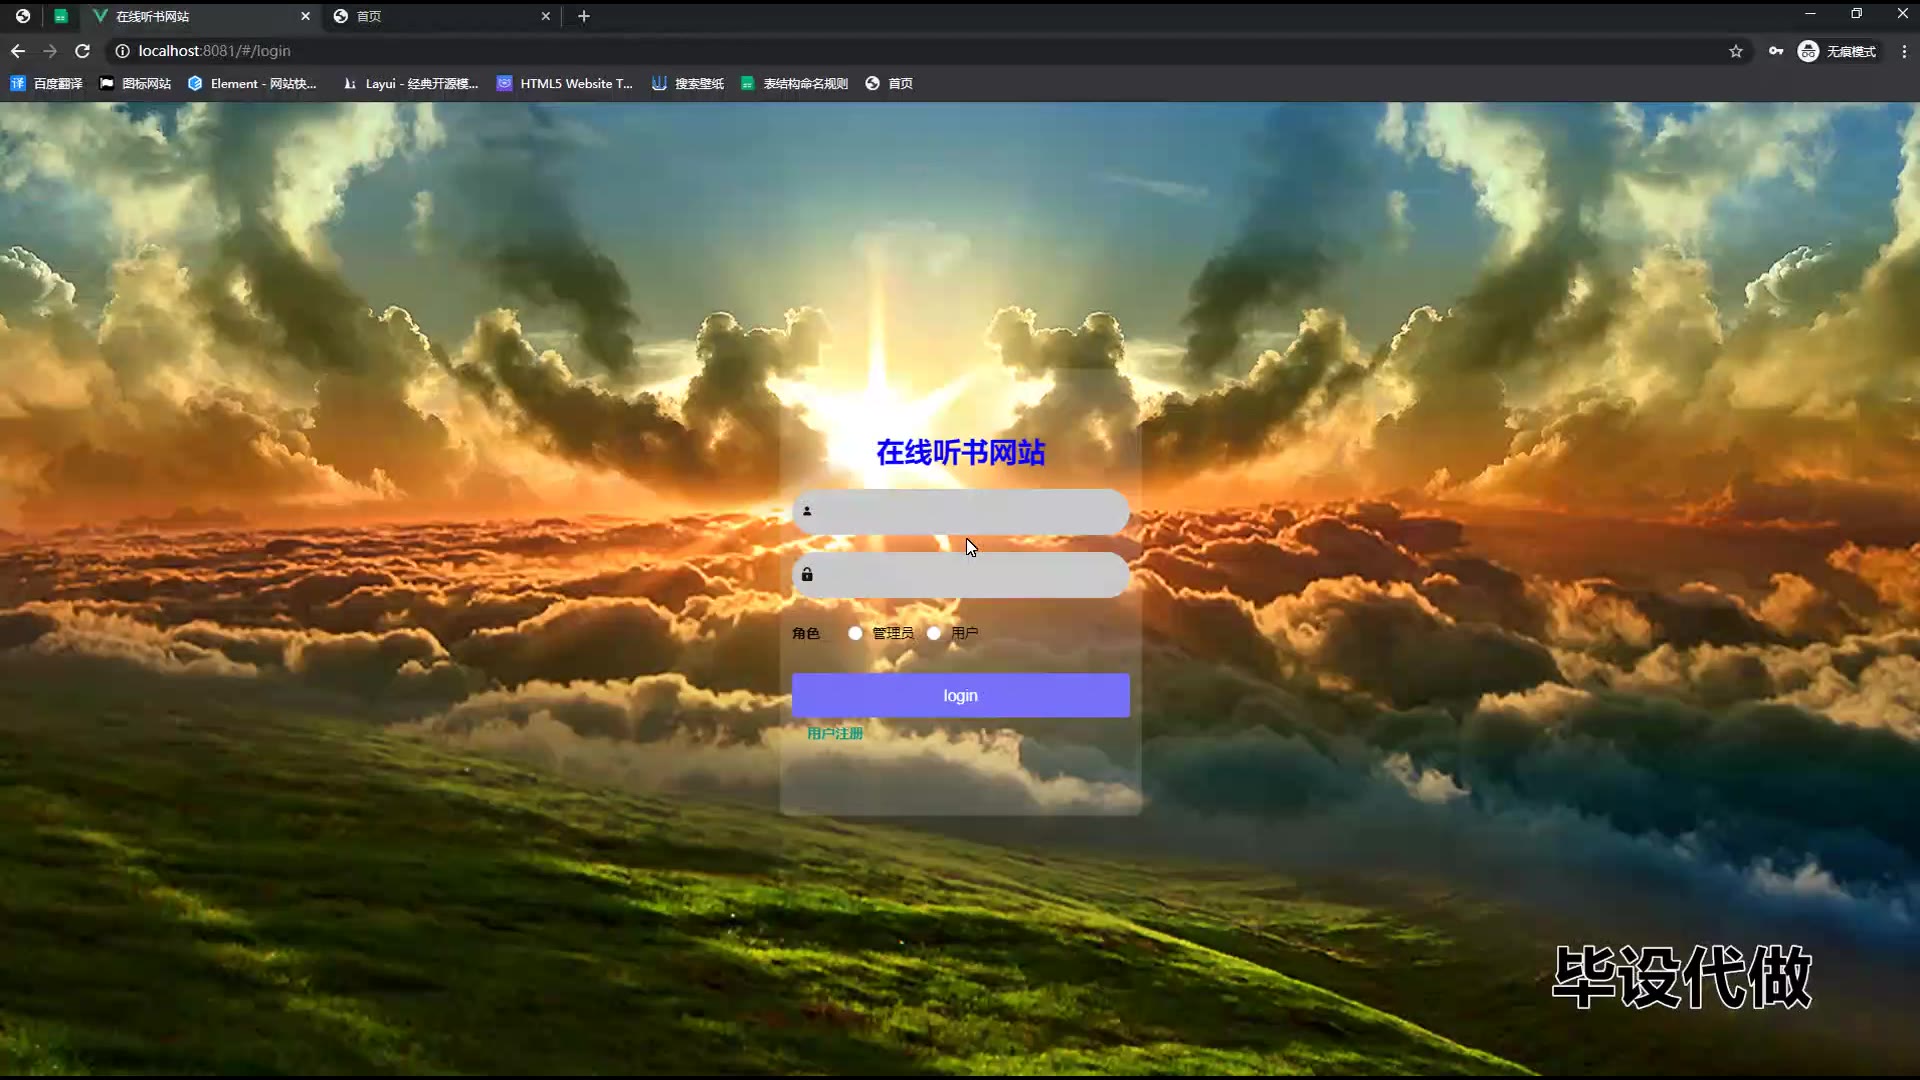The width and height of the screenshot is (1920, 1080).
Task: Bookmark this page with the star icon
Action: (x=1736, y=51)
